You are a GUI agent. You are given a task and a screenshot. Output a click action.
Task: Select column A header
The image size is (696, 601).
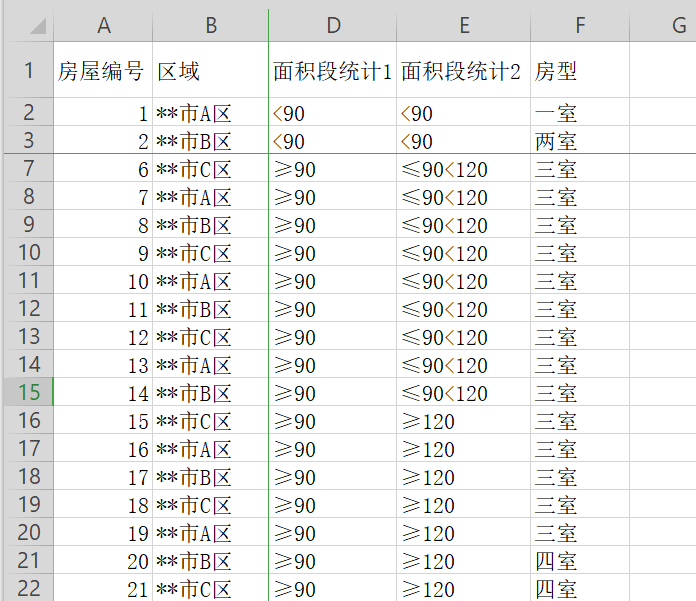[103, 25]
